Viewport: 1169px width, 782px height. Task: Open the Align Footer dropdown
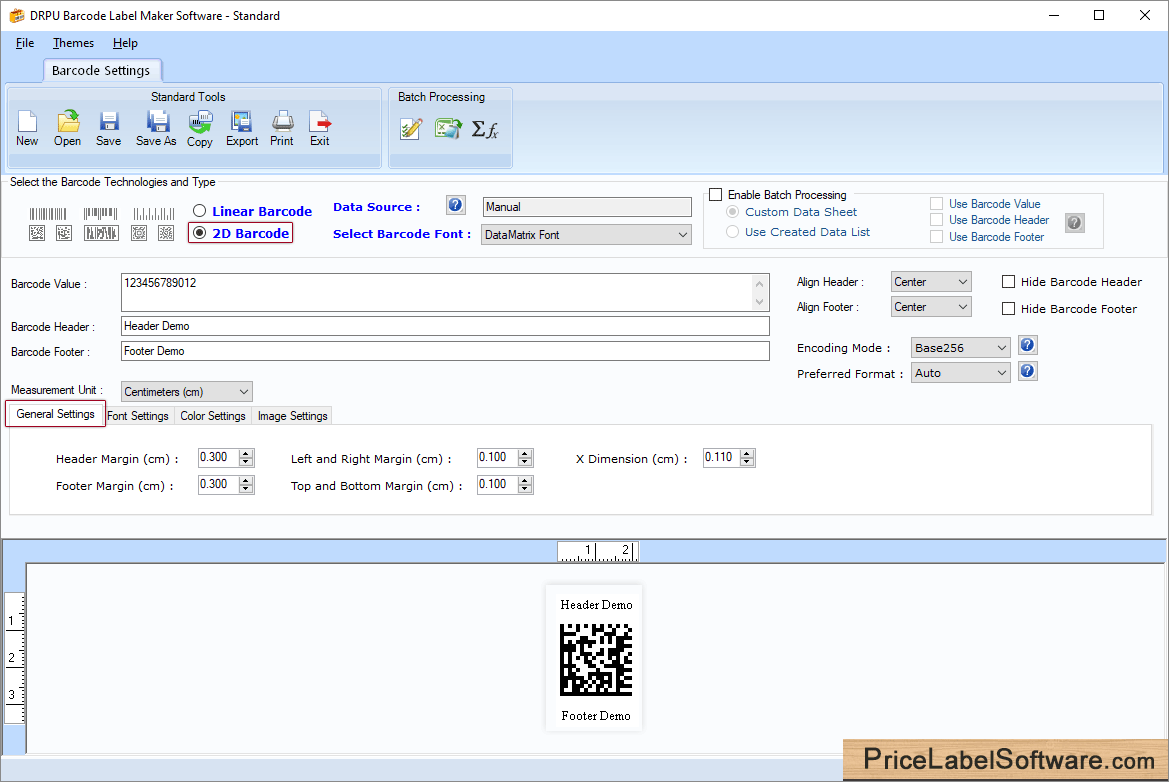[x=930, y=307]
